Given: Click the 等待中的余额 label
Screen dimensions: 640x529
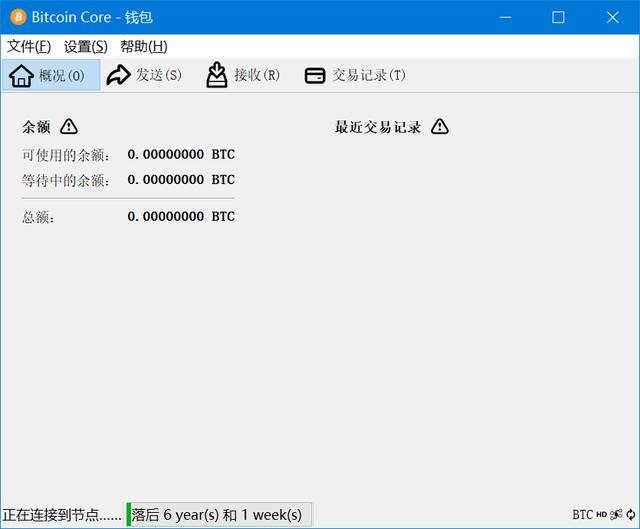Looking at the screenshot, I should coord(66,180).
